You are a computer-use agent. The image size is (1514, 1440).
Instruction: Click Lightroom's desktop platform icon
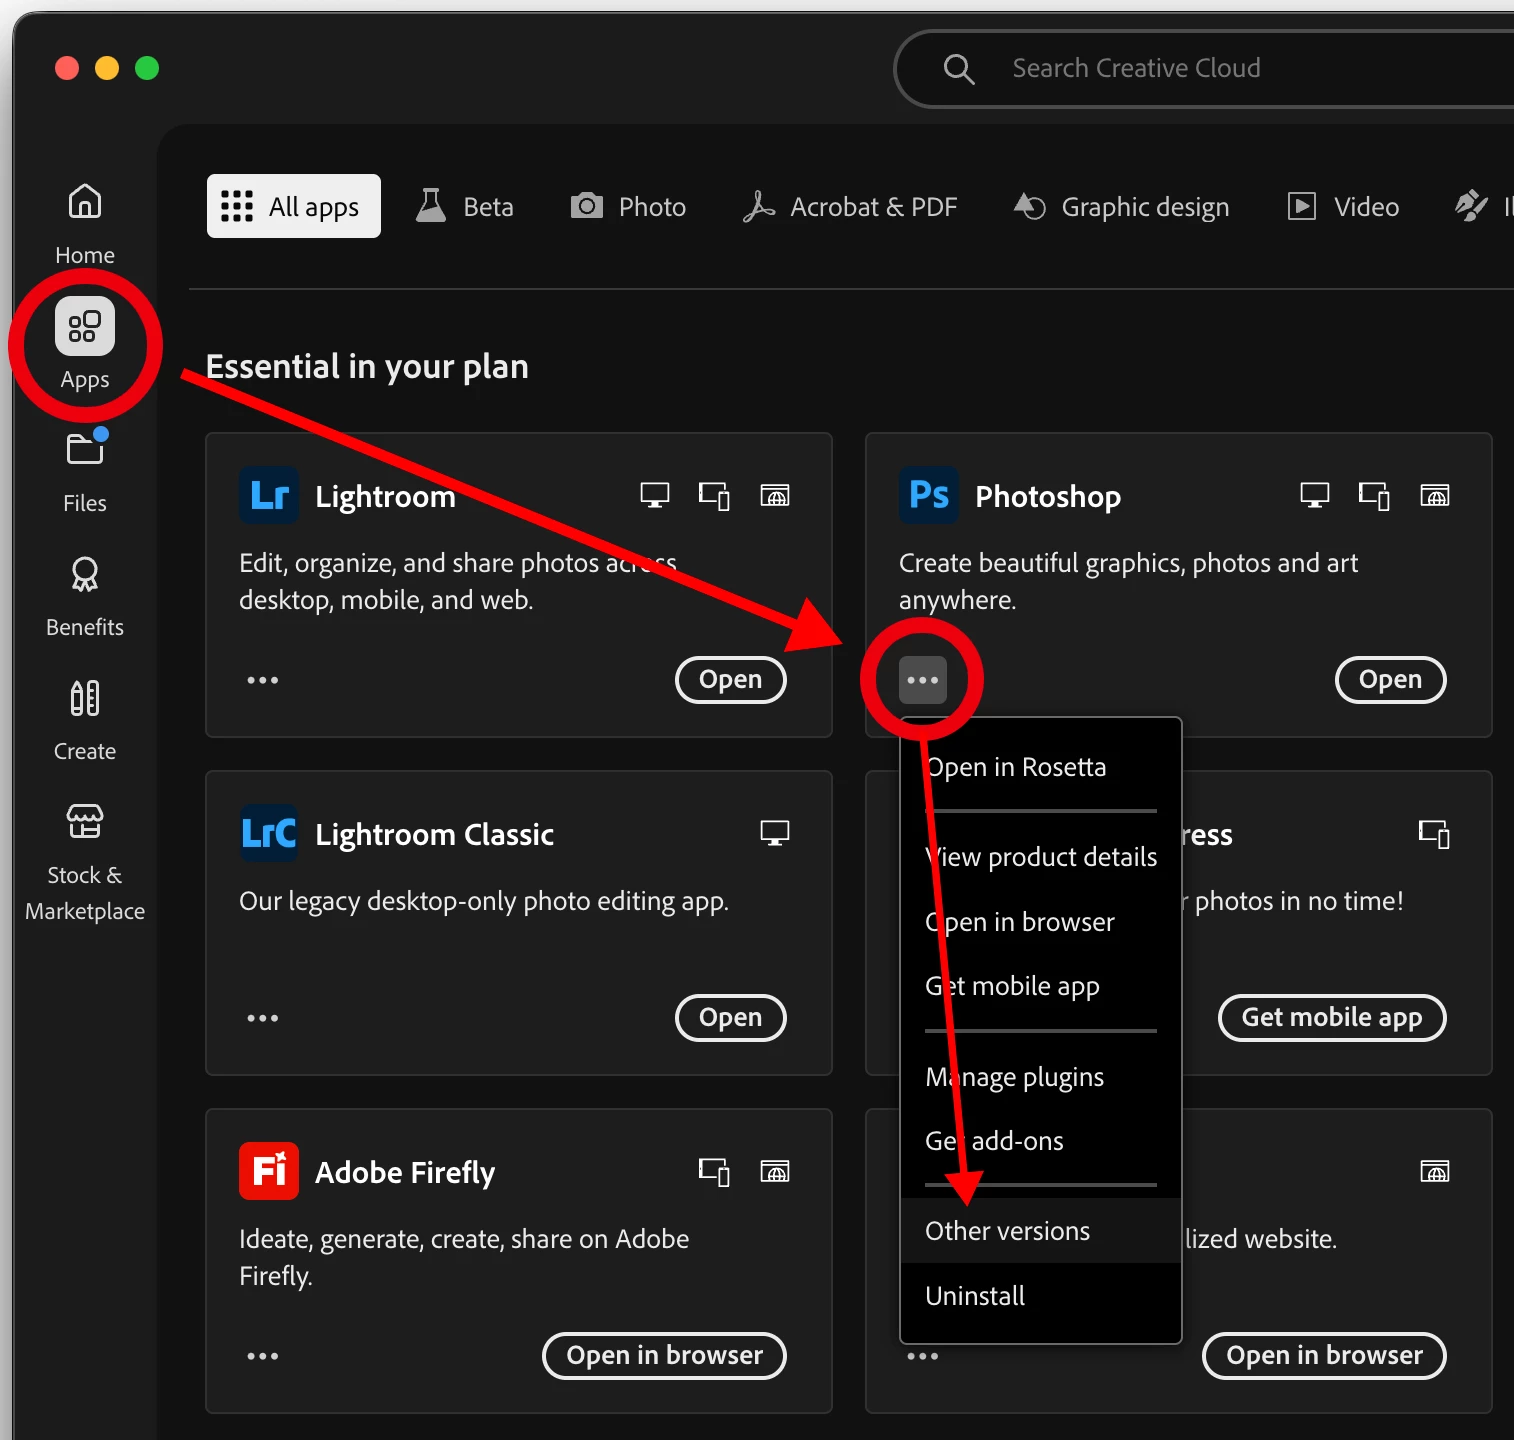pos(655,495)
